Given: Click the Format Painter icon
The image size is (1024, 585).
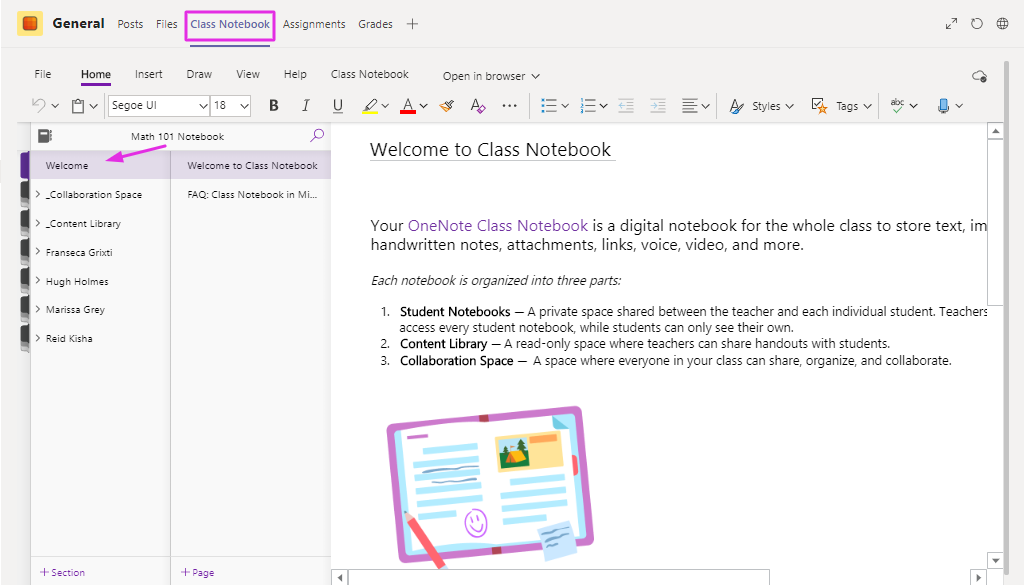Looking at the screenshot, I should point(447,105).
